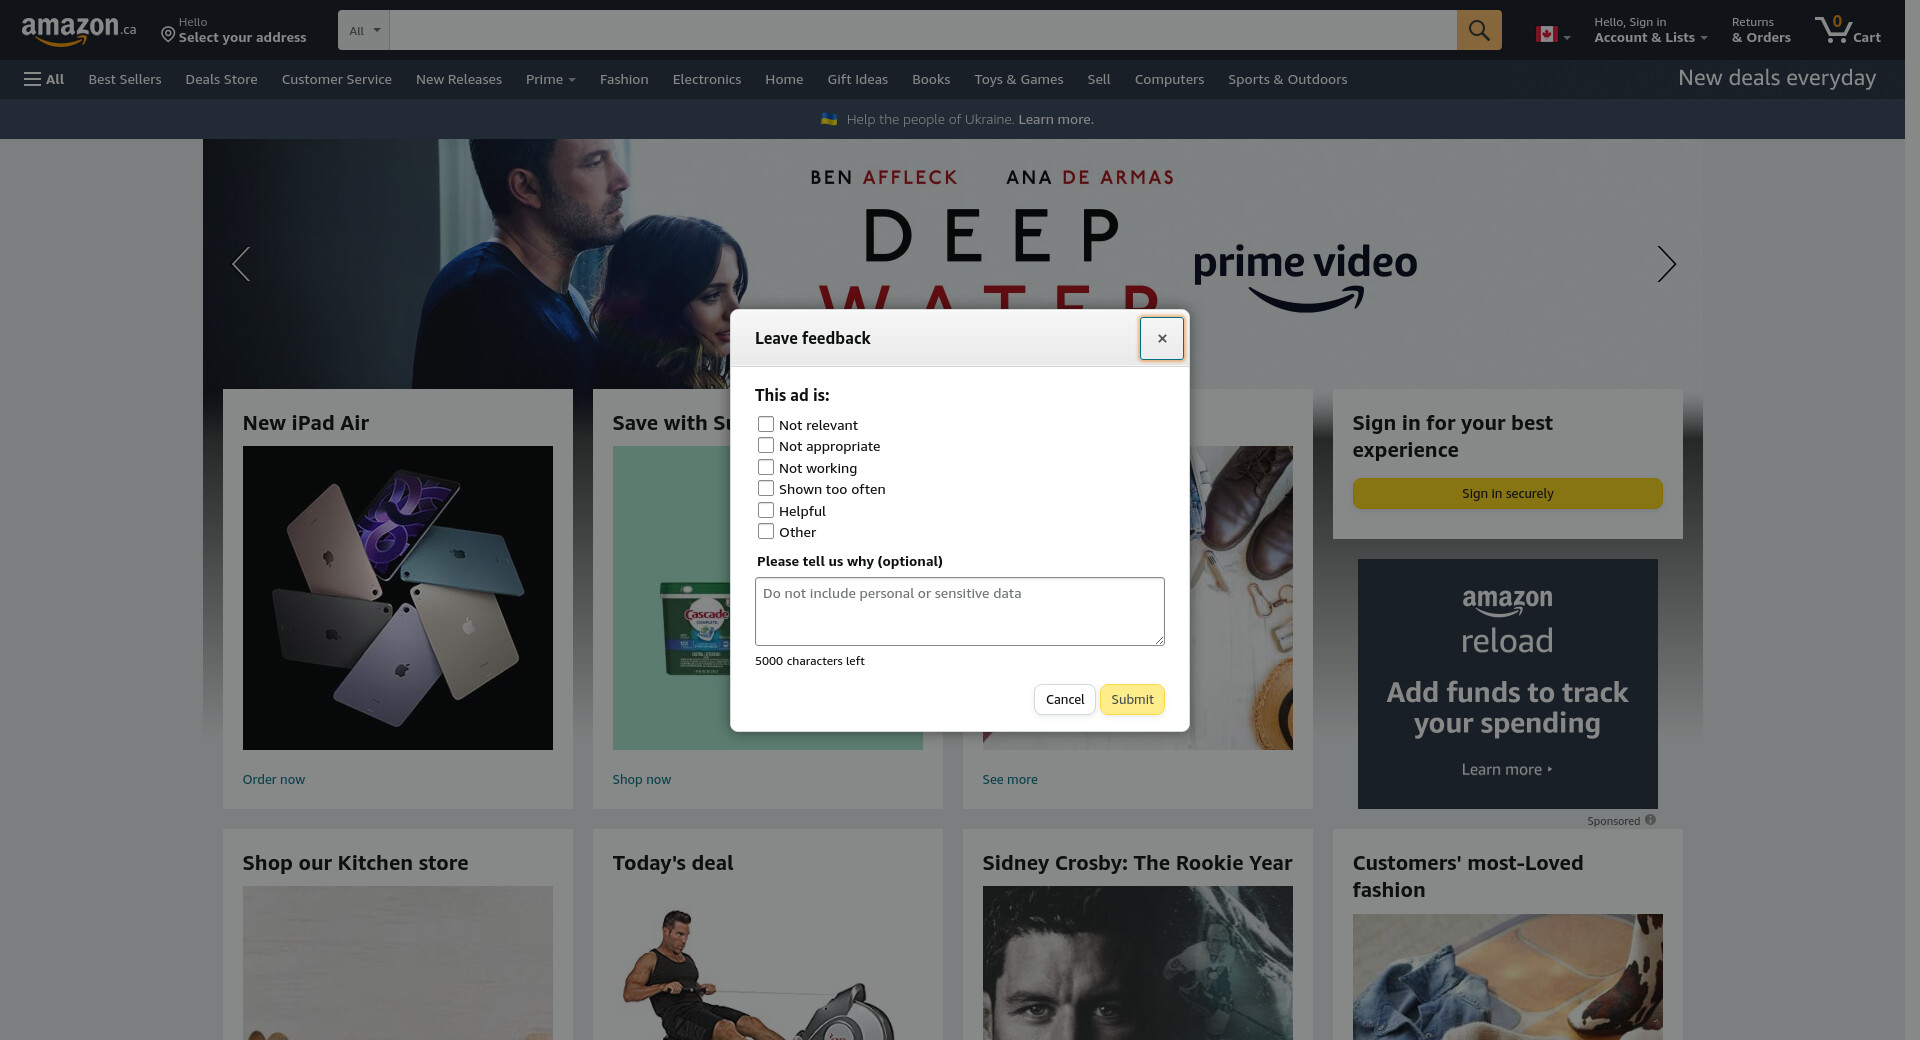
Task: Click the New iPad Air image
Action: pyautogui.click(x=398, y=598)
